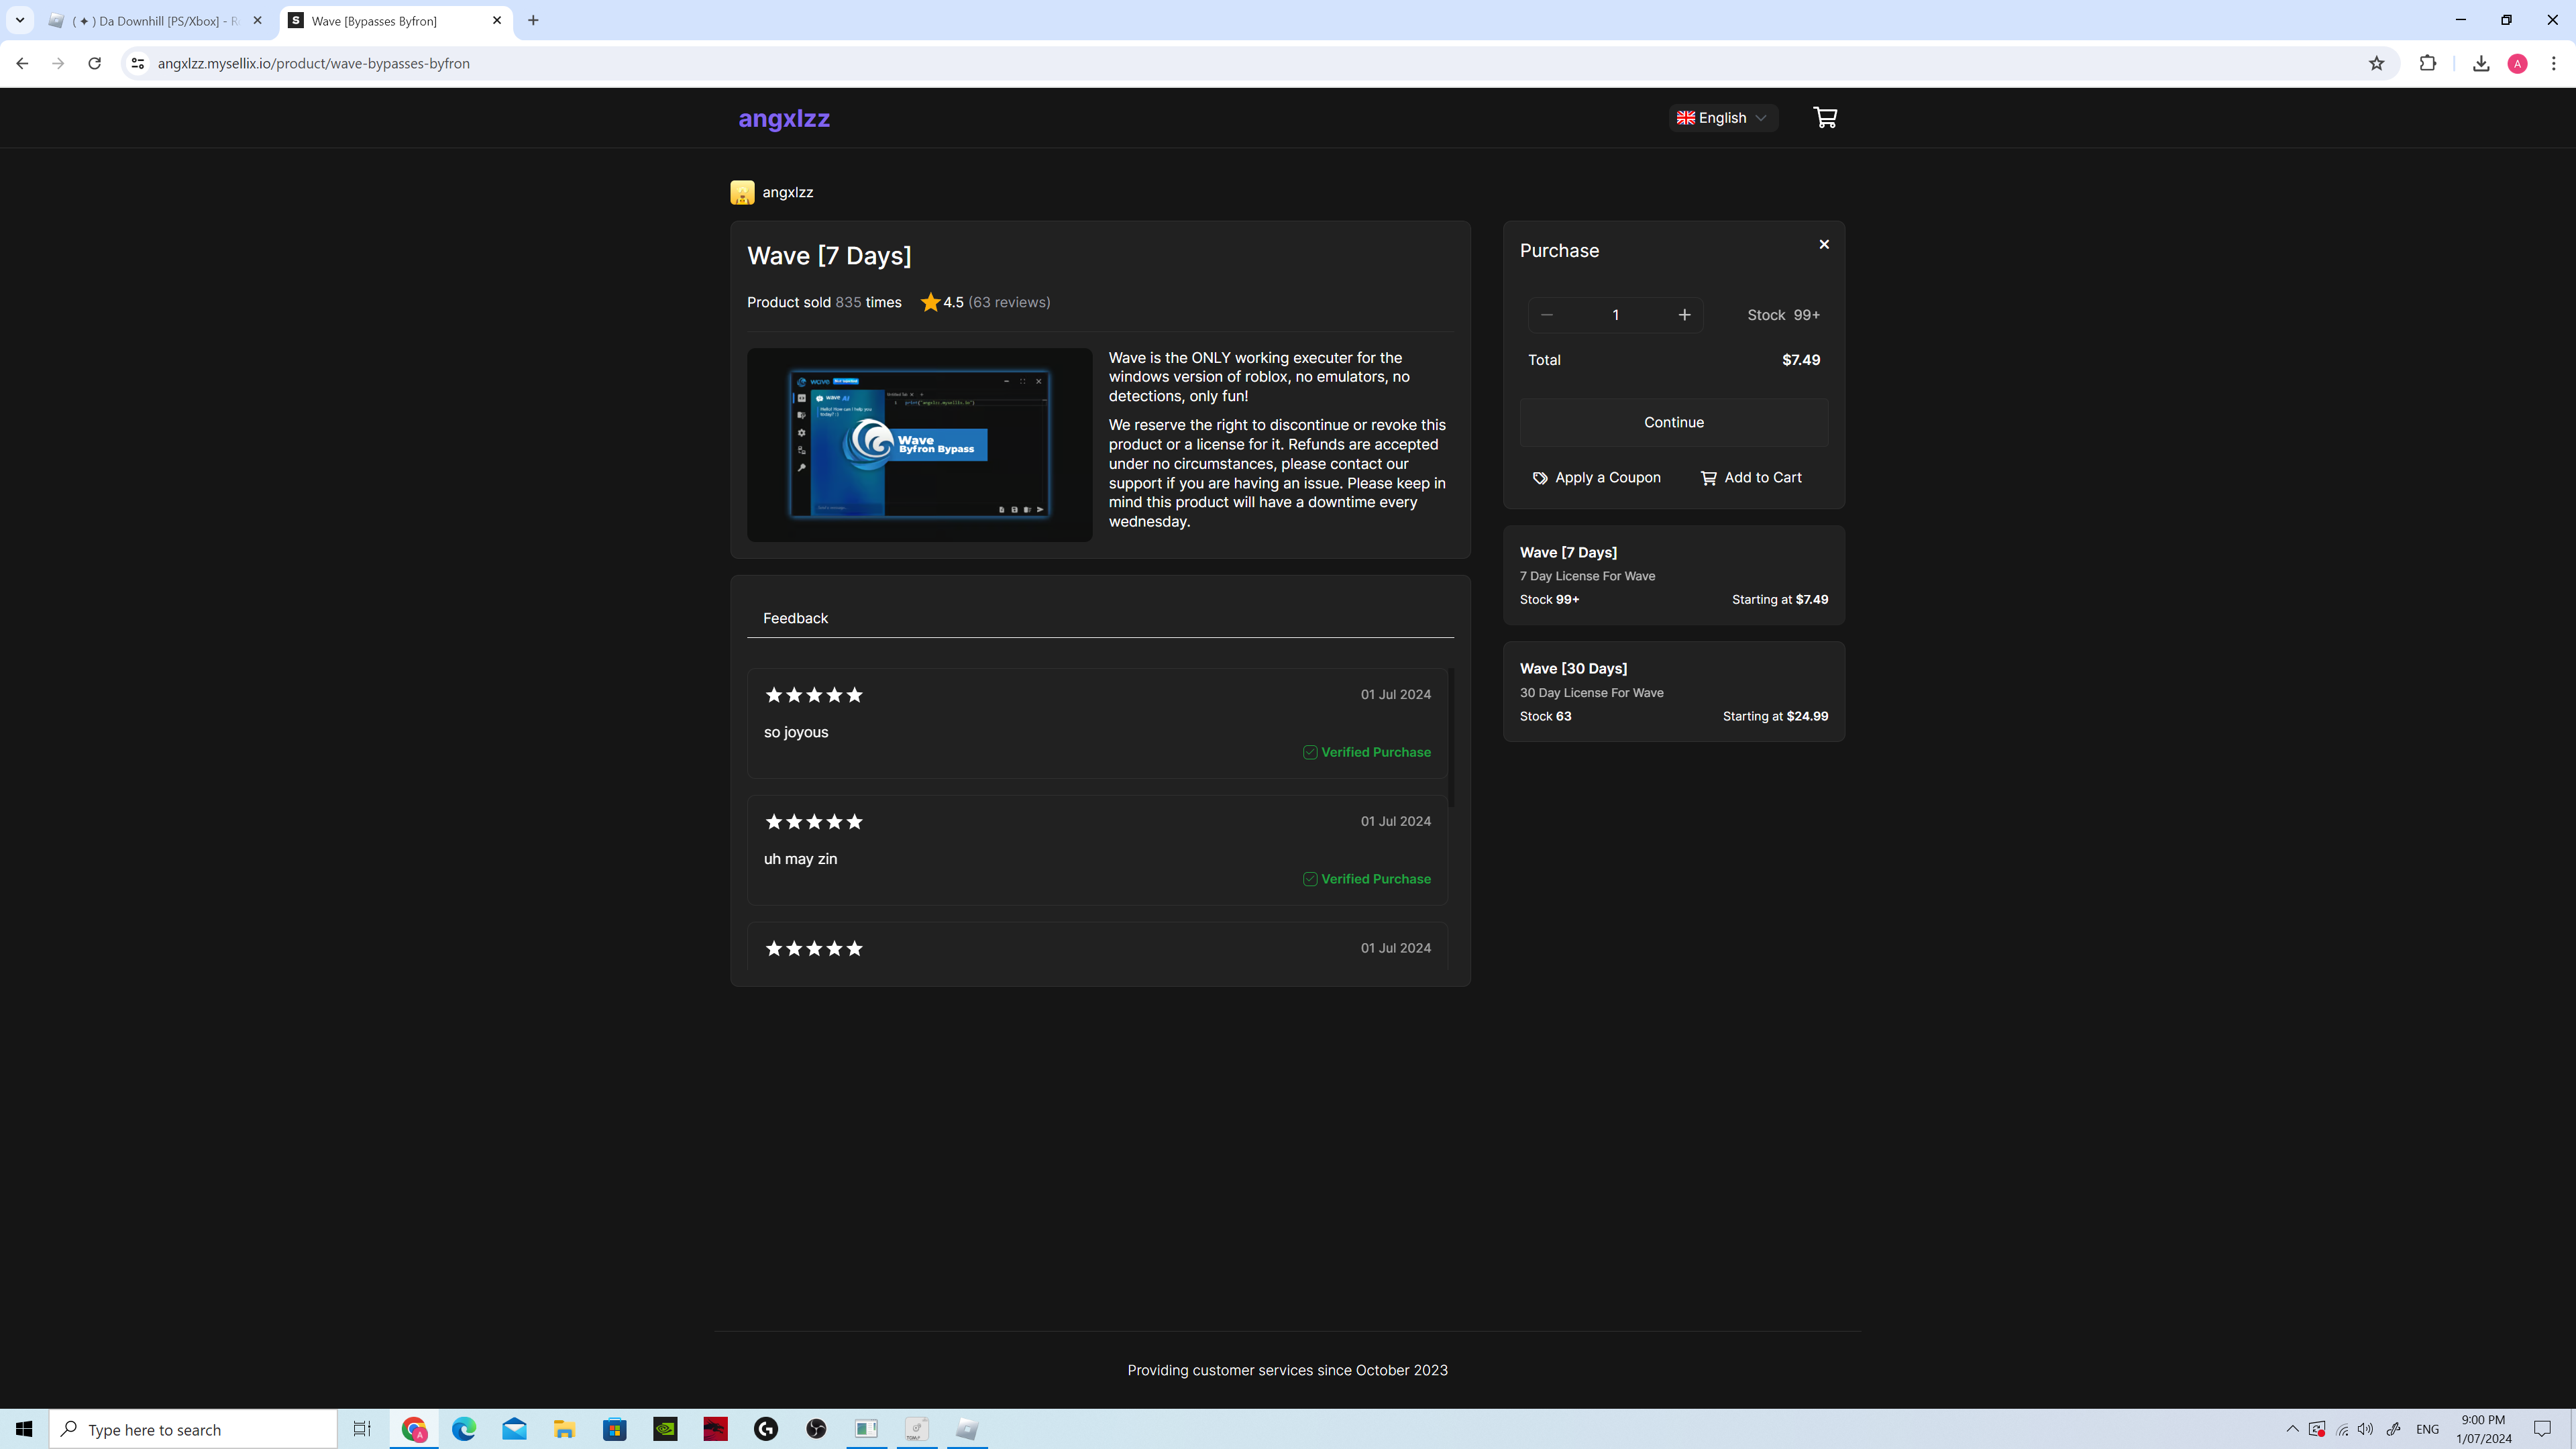The image size is (2576, 1449).
Task: Increase quantity with the plus button
Action: (x=1684, y=315)
